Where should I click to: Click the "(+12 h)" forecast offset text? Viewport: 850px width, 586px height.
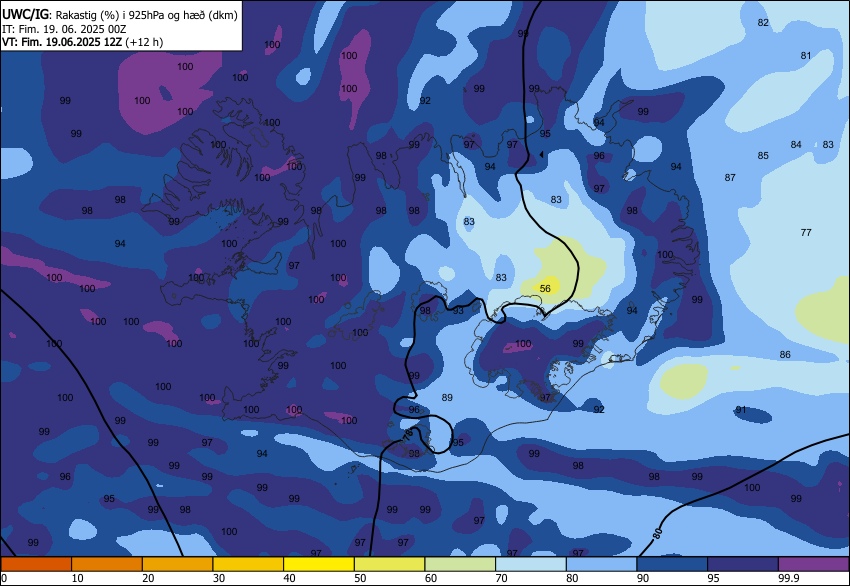144,42
